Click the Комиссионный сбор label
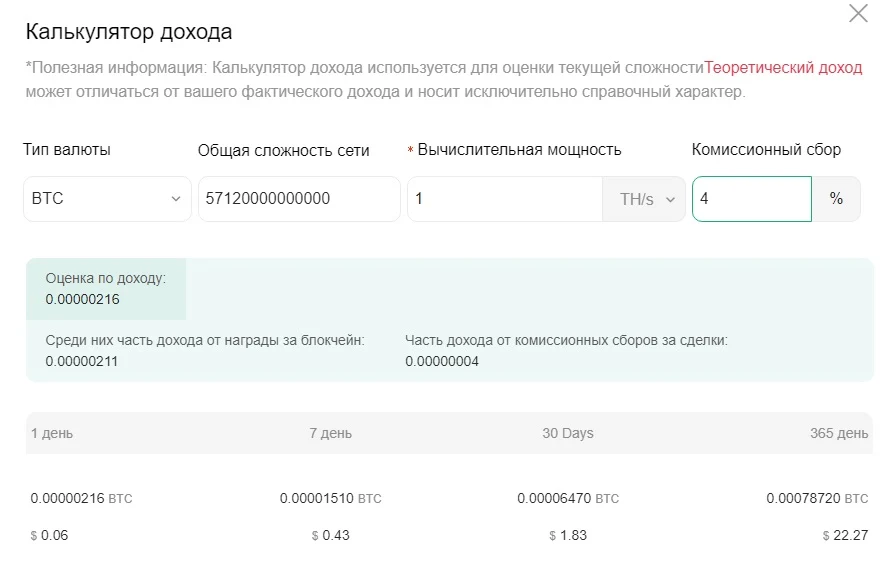The image size is (890, 581). tap(766, 150)
